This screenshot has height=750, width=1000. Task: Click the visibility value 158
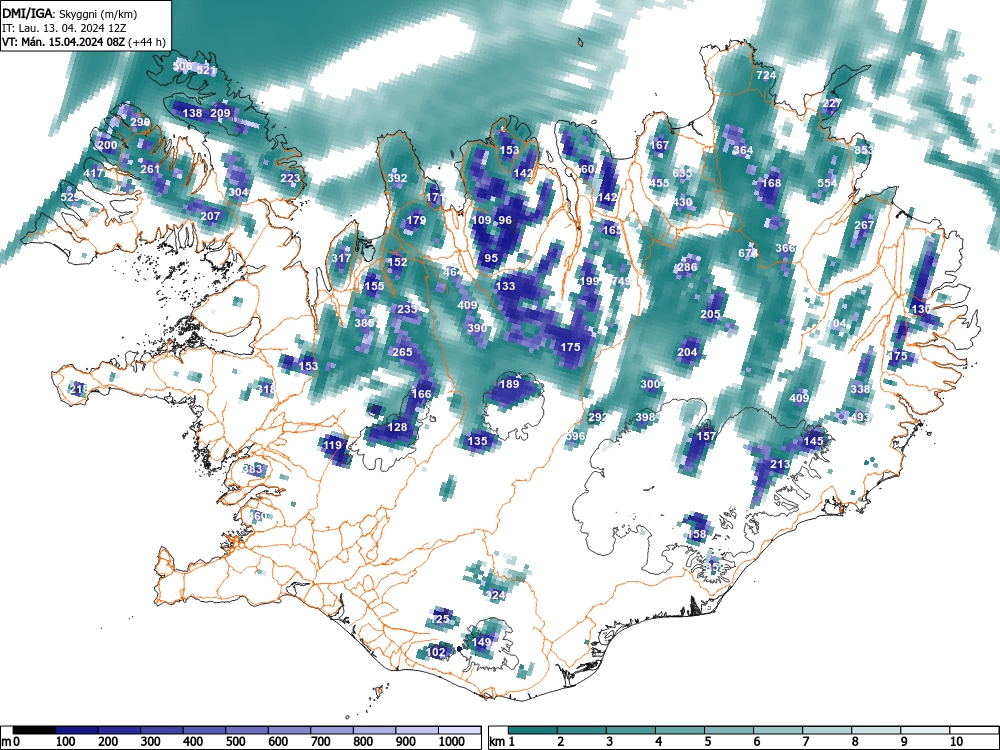pos(696,534)
